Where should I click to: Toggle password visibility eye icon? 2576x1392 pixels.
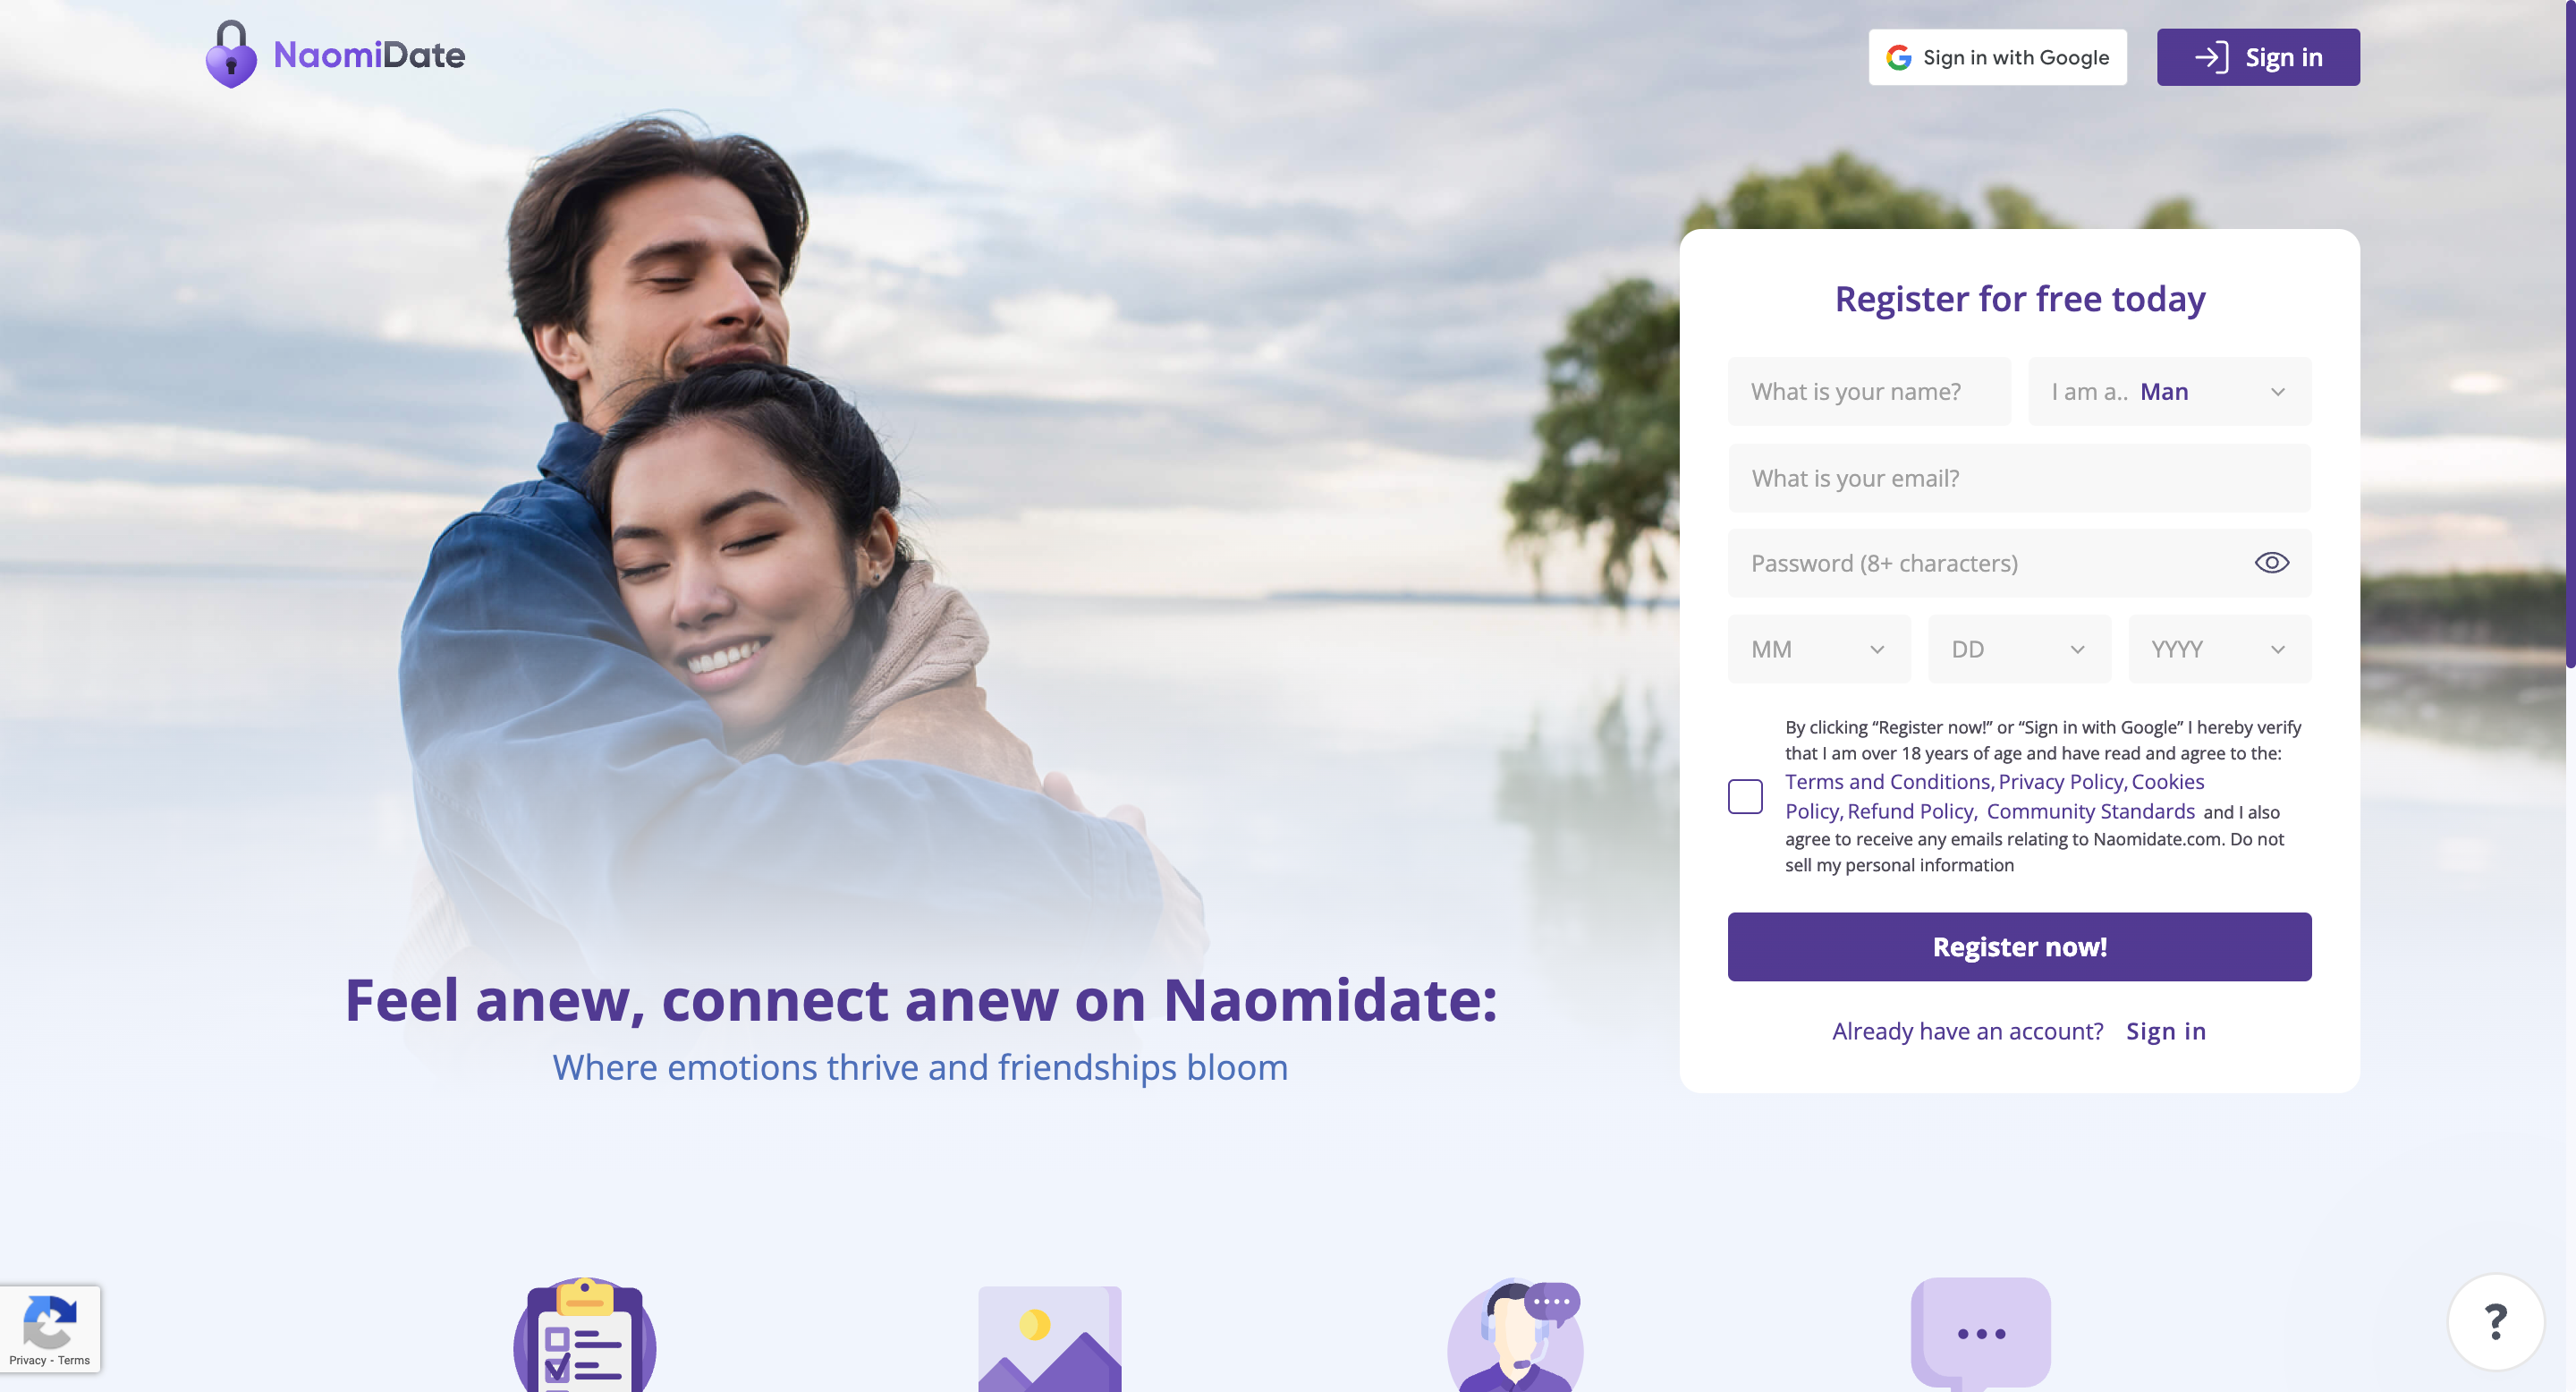click(x=2271, y=563)
